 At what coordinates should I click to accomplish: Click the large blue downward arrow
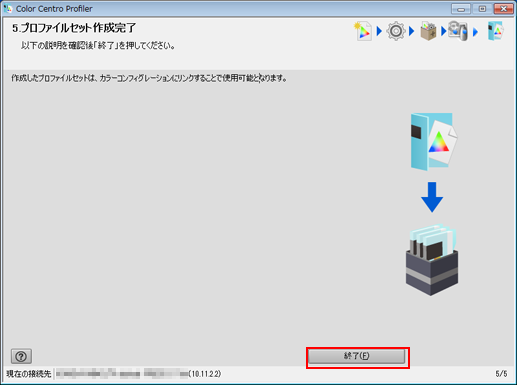pyautogui.click(x=432, y=197)
